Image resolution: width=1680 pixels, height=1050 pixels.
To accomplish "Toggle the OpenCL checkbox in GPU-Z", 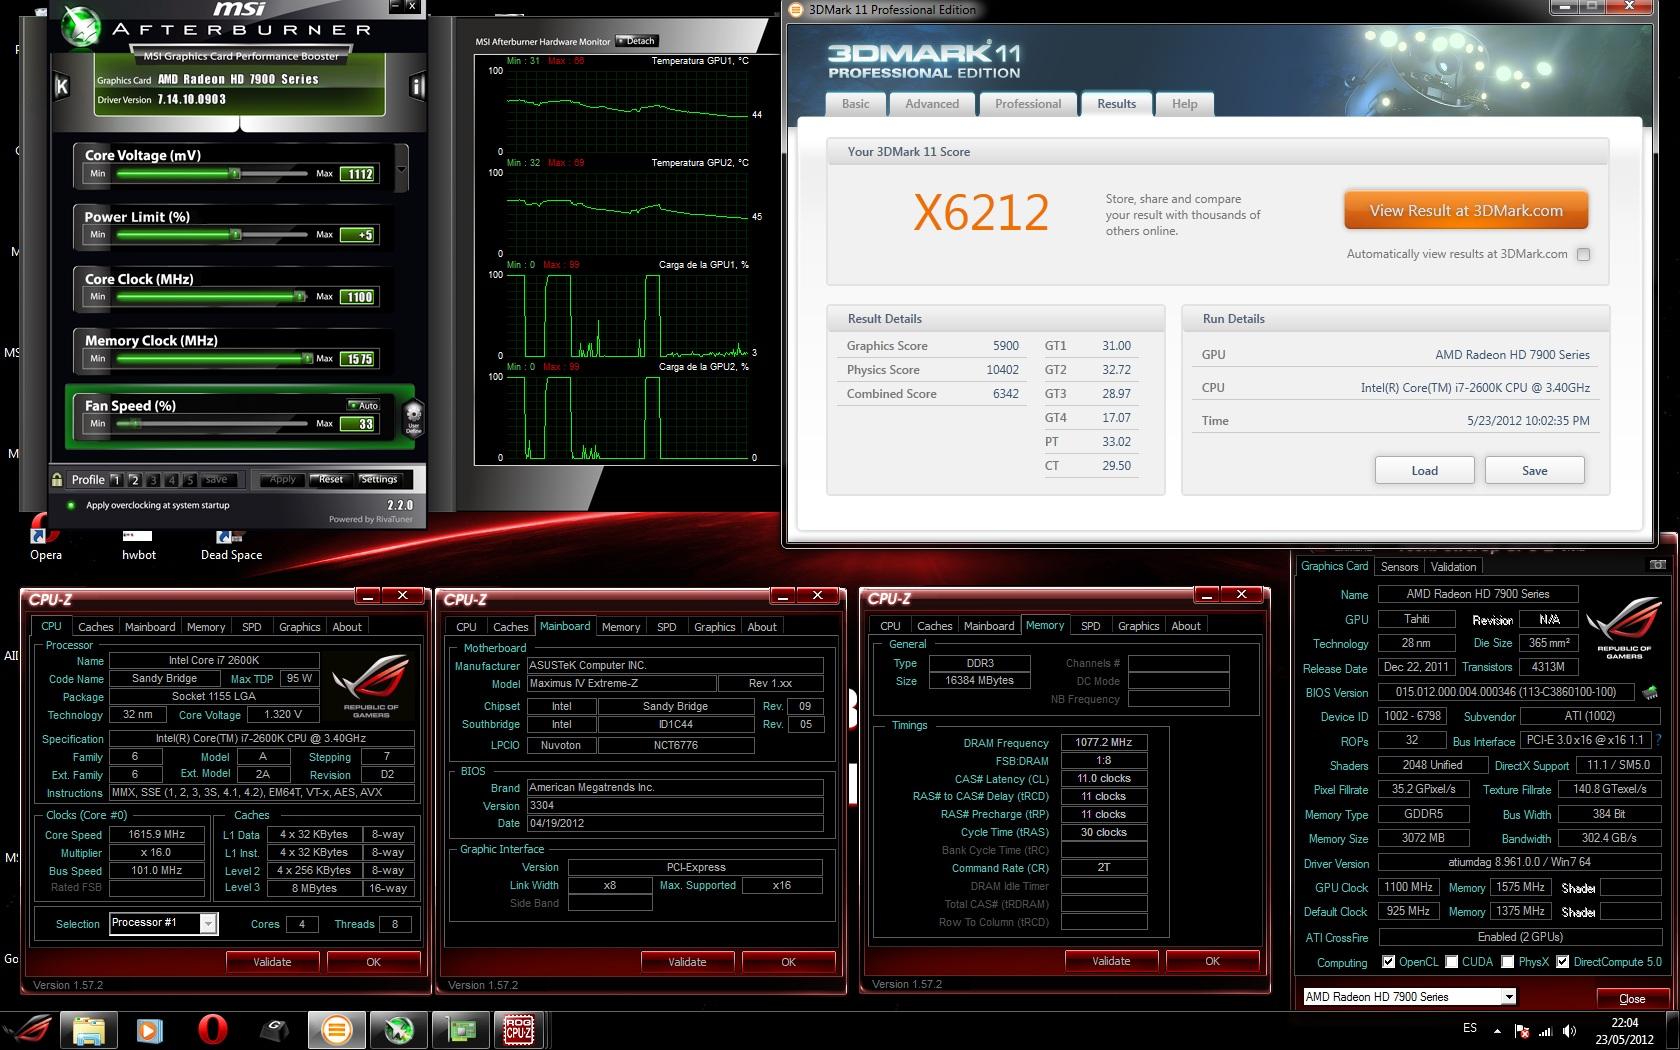I will tap(1388, 962).
